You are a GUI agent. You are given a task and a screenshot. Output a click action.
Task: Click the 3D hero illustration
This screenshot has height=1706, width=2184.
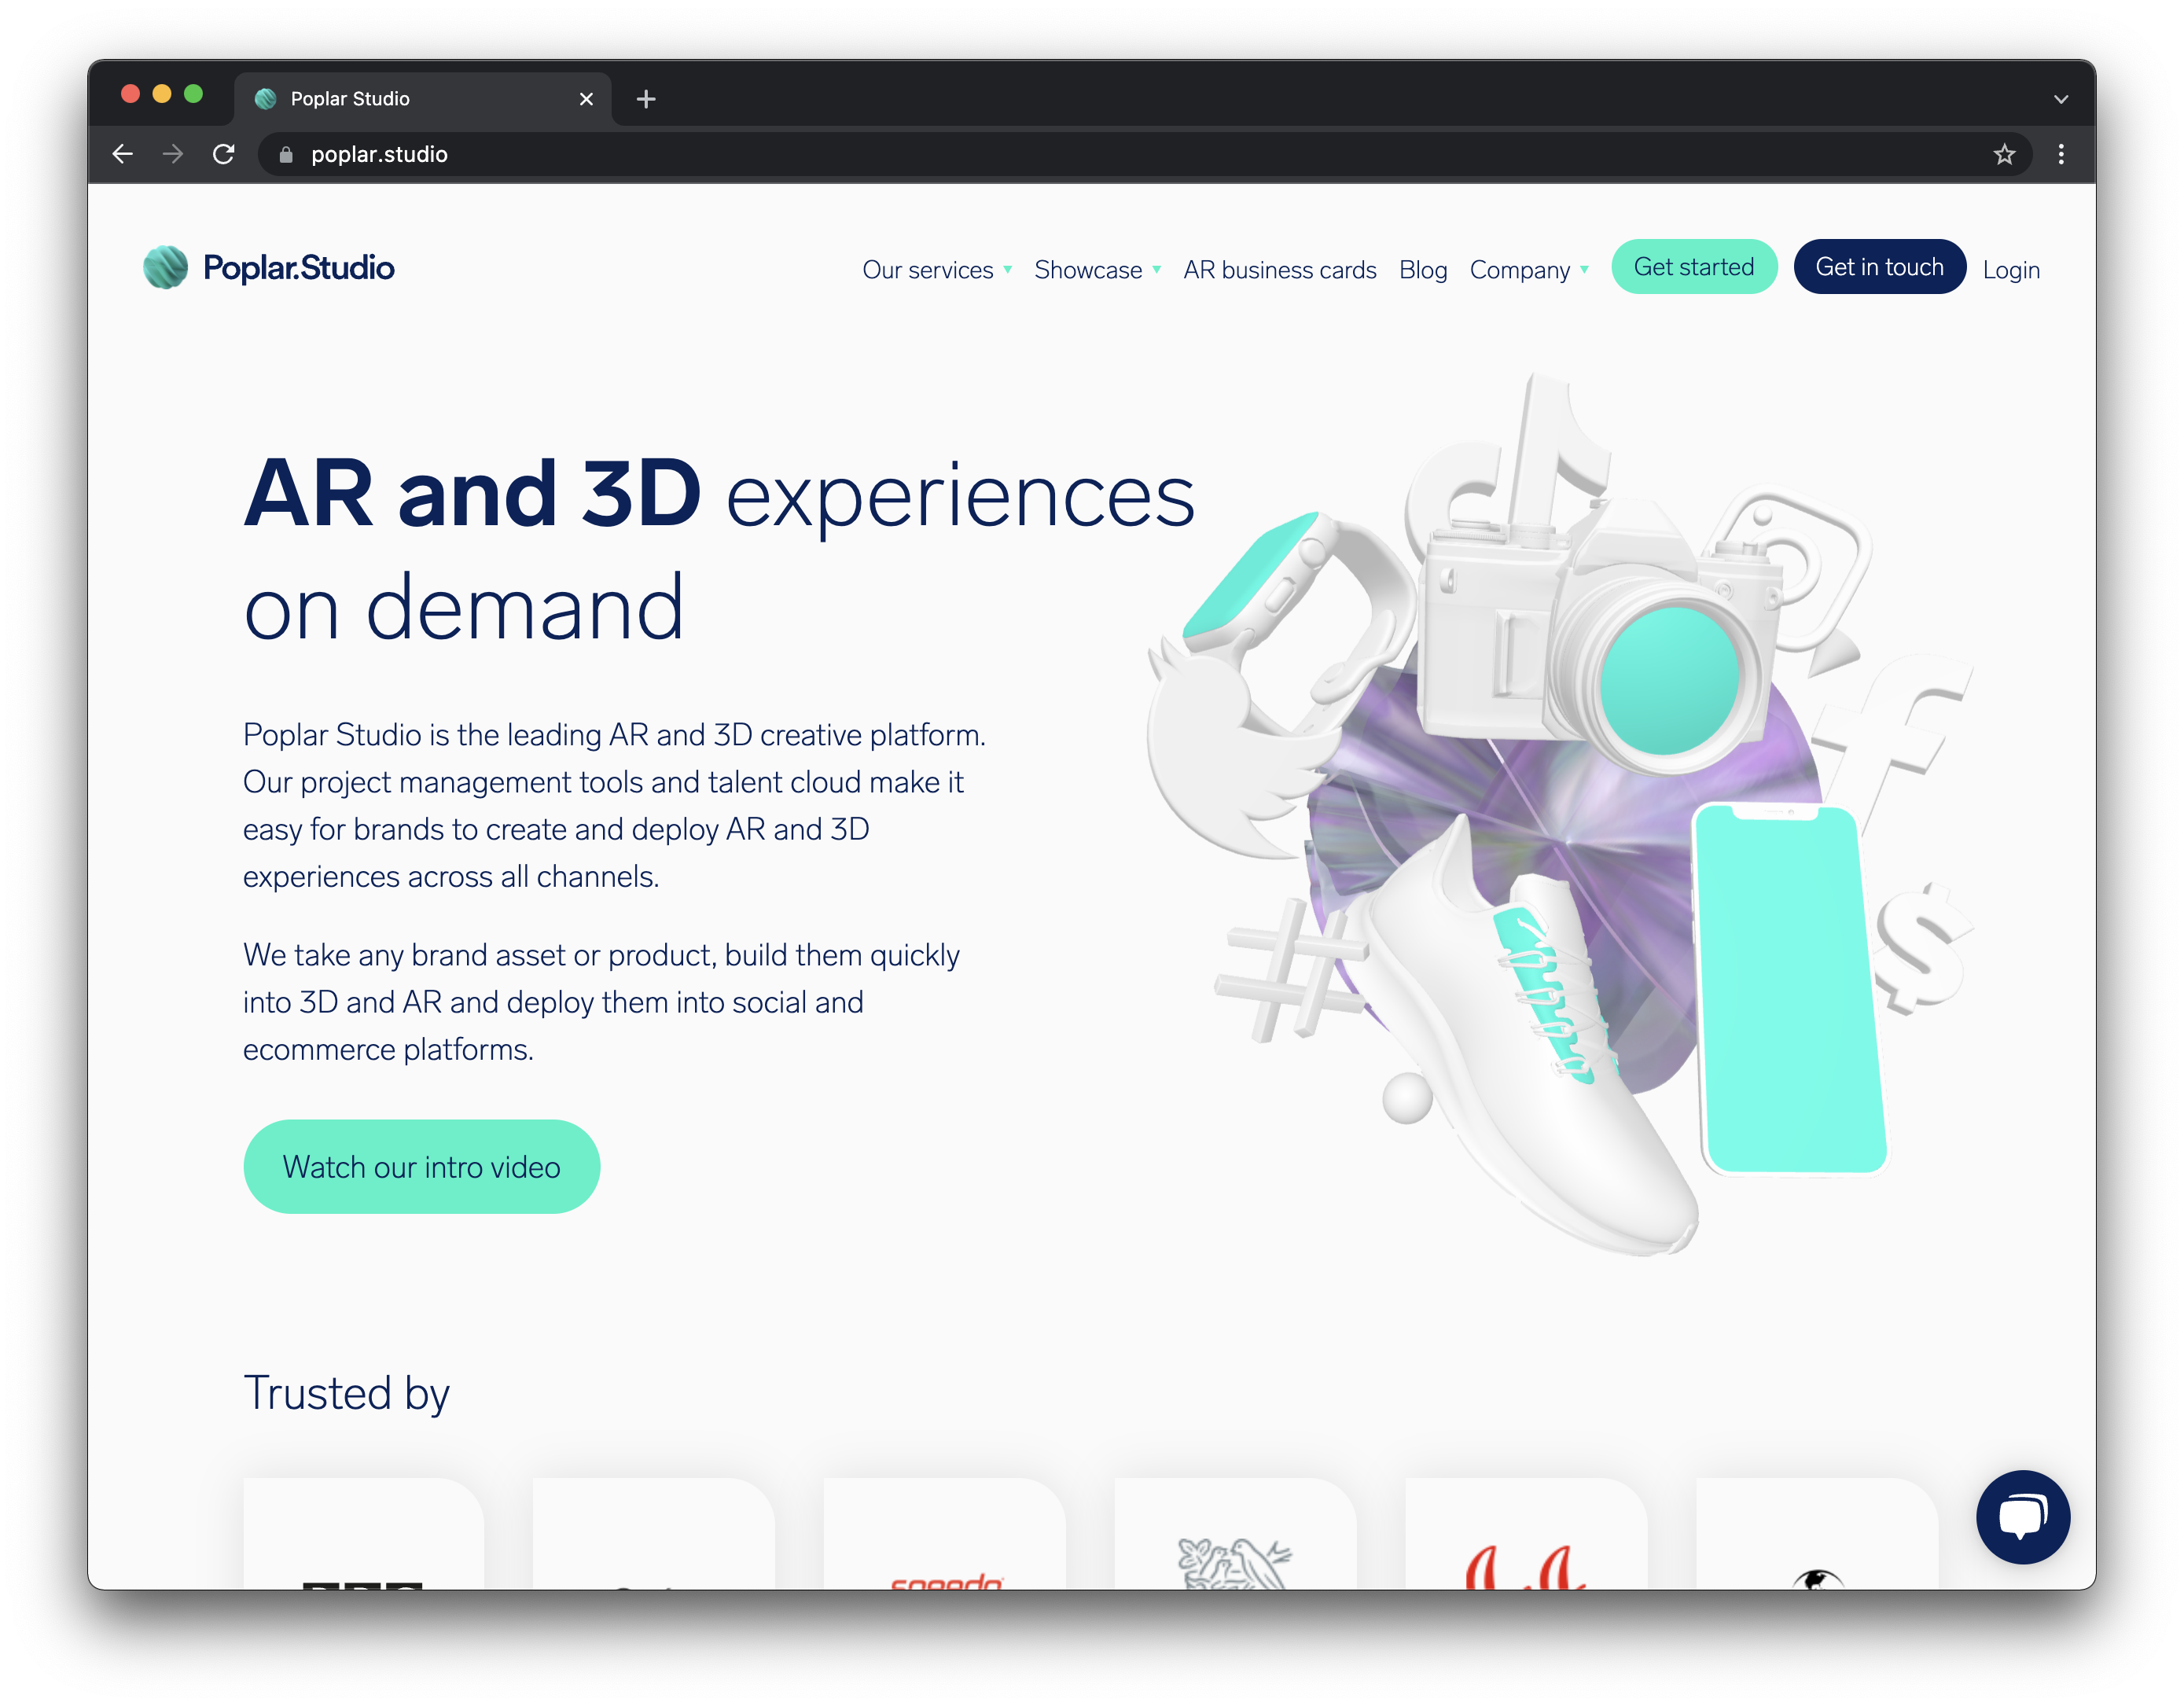1560,815
